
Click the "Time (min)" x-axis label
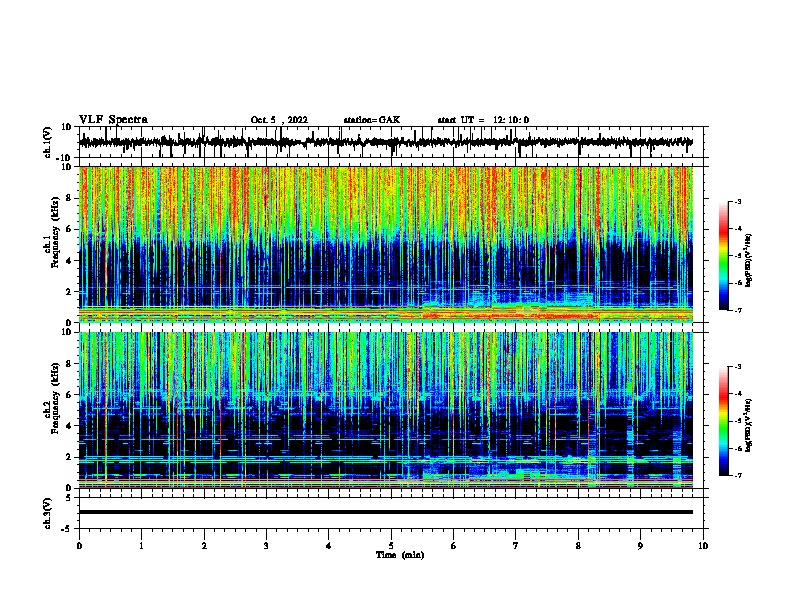[400, 555]
